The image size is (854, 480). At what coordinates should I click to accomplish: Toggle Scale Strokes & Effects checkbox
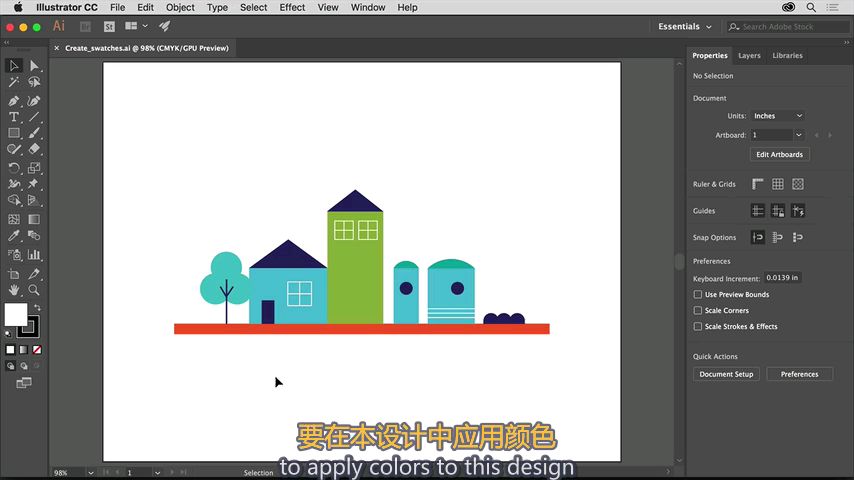[x=698, y=327]
